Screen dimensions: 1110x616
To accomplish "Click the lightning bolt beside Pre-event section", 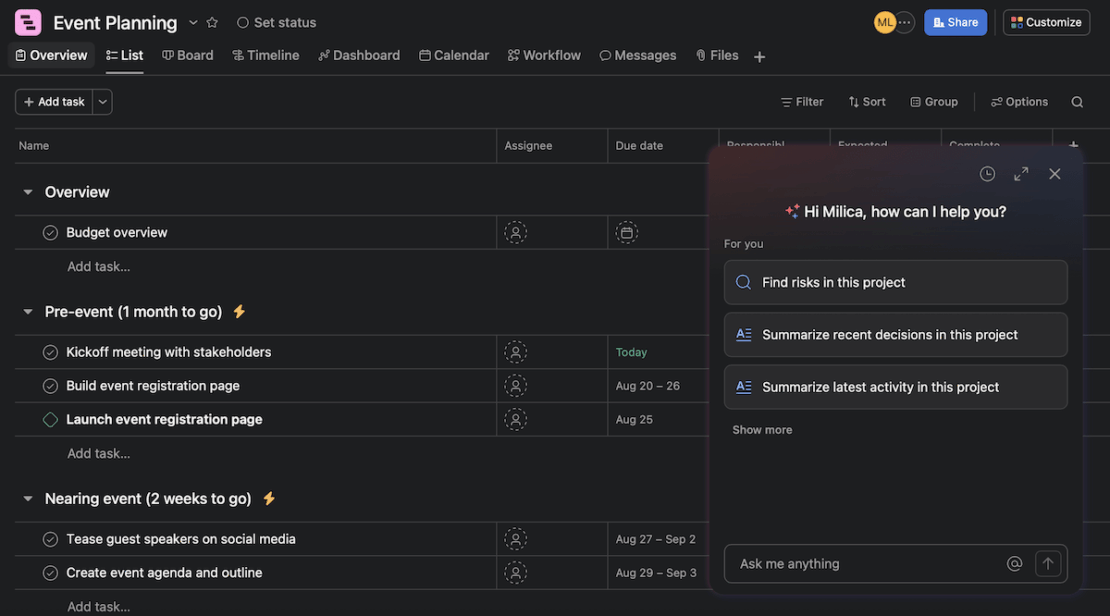I will 238,311.
